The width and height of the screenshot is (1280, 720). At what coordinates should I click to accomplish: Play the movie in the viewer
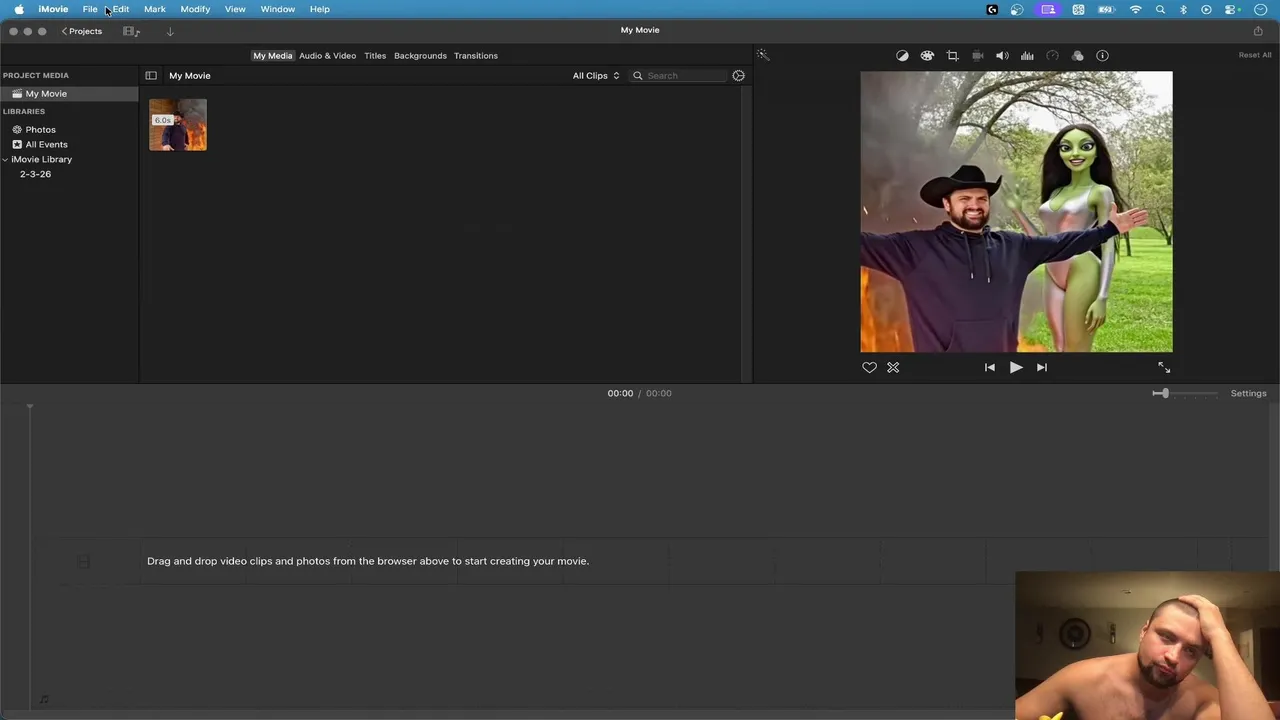[x=1016, y=367]
